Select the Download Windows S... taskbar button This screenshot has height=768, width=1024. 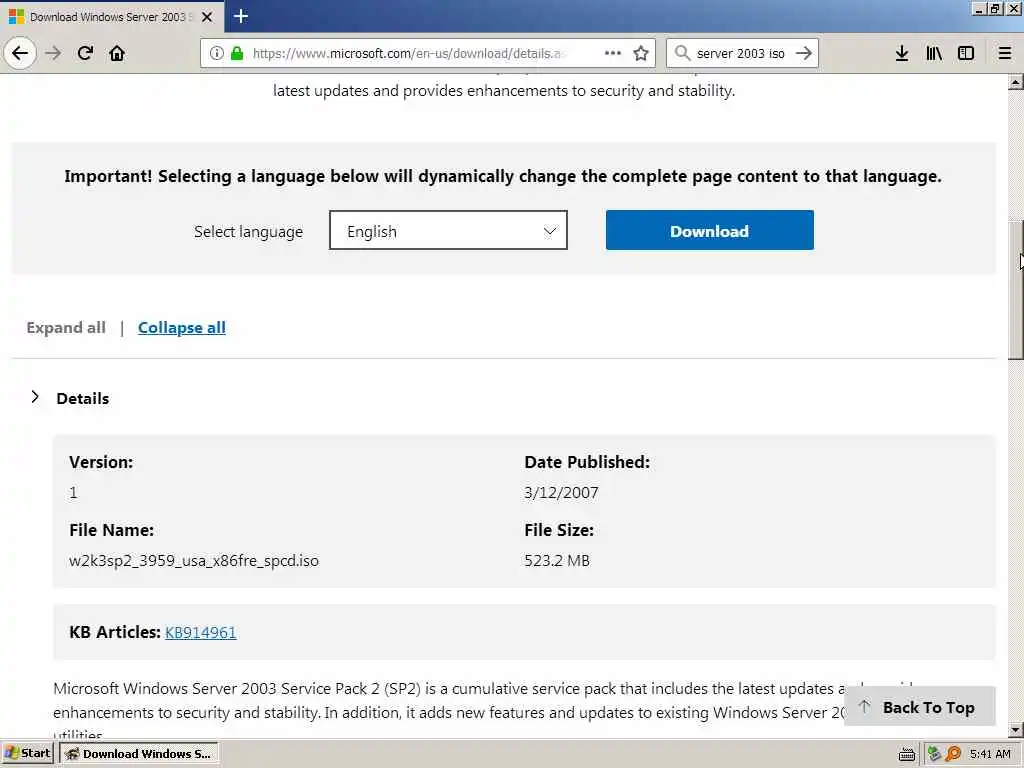[x=139, y=753]
